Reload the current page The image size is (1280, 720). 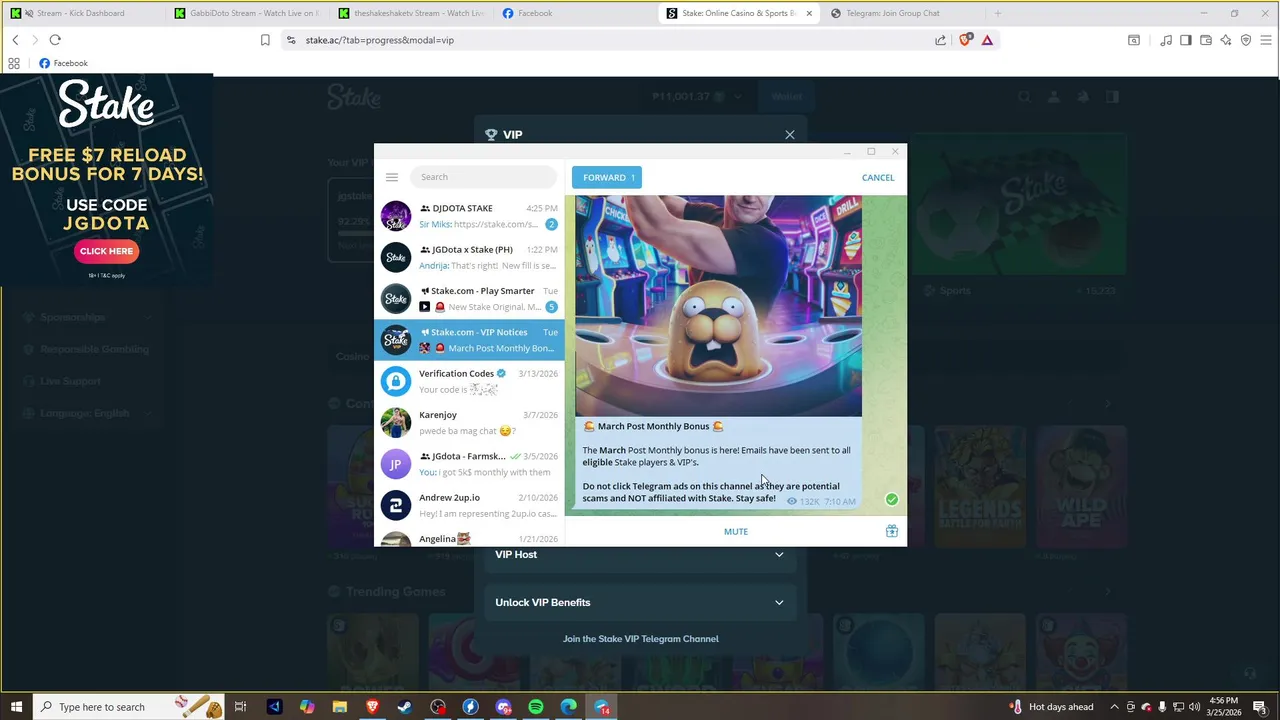(x=55, y=40)
